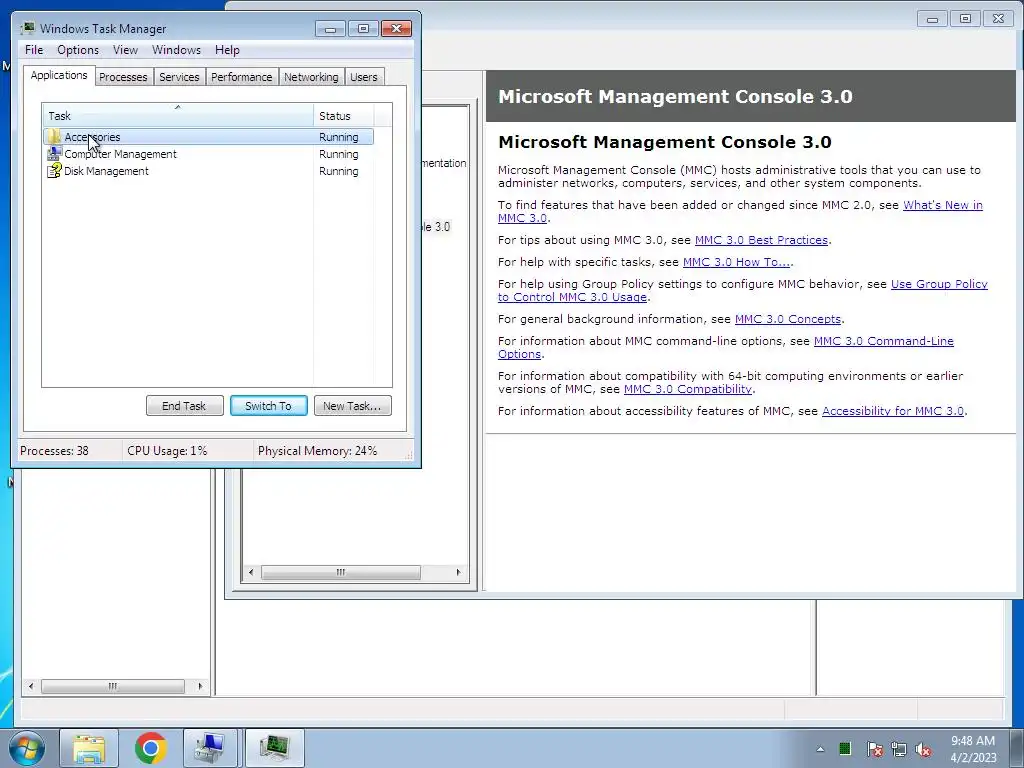Open the View menu in Task Manager
This screenshot has height=768, width=1024.
pos(125,50)
